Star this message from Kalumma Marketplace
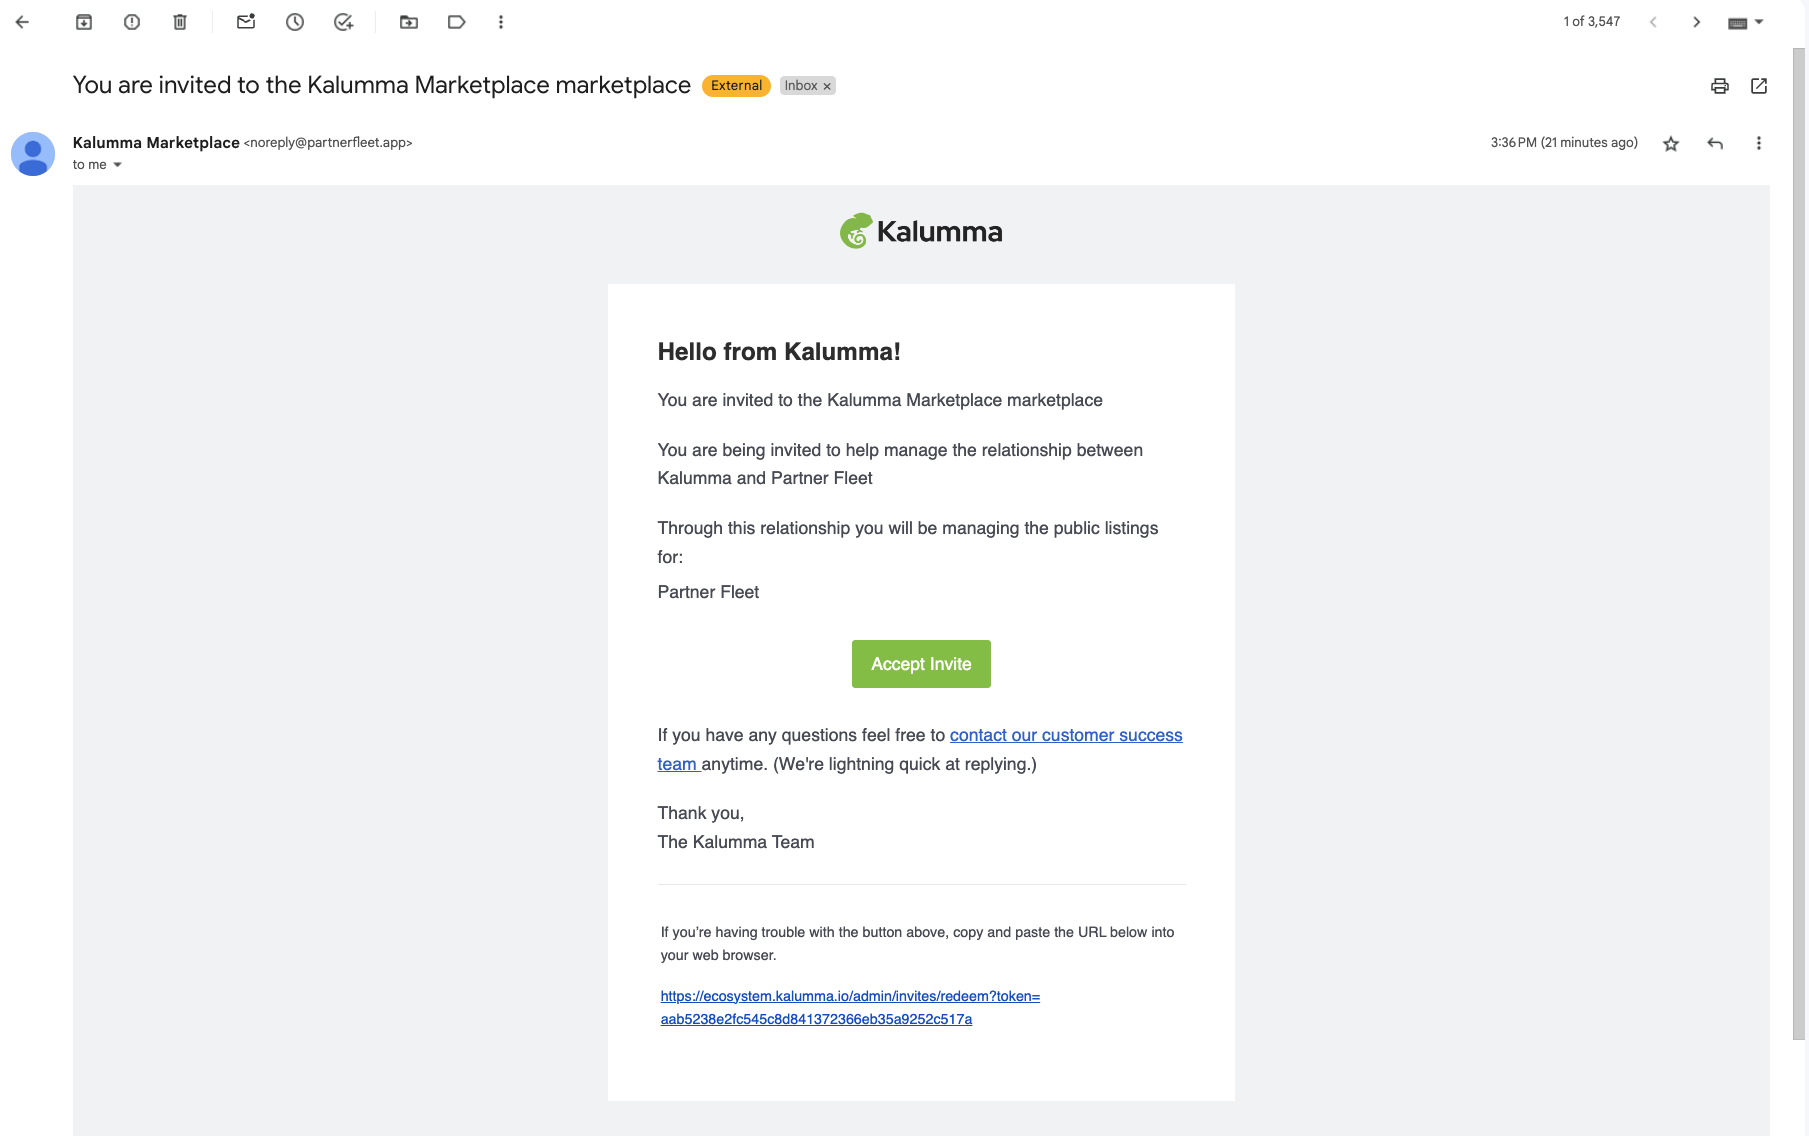The image size is (1809, 1136). pyautogui.click(x=1671, y=144)
